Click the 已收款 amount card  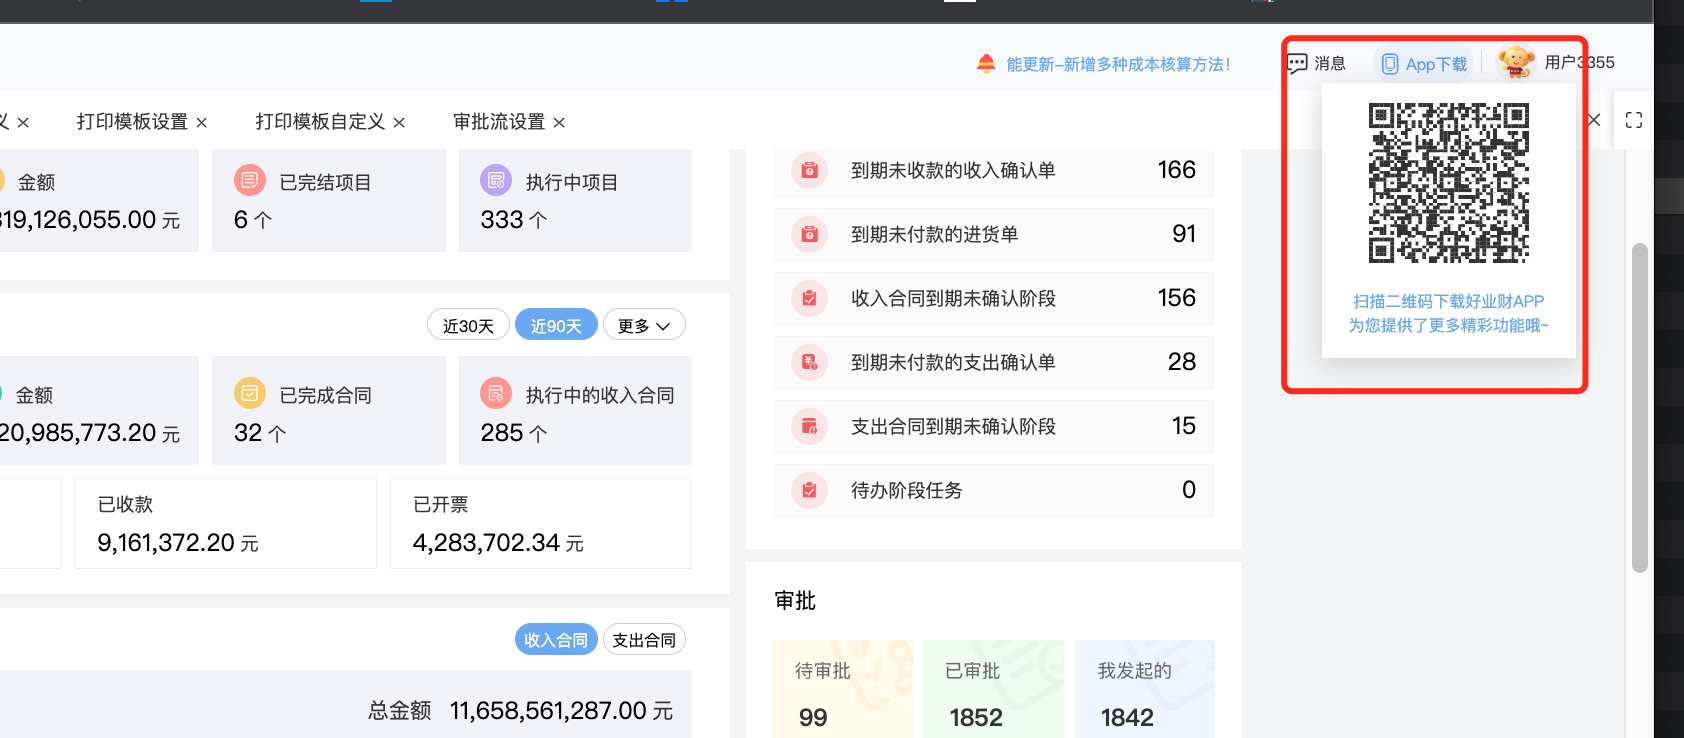(x=226, y=523)
